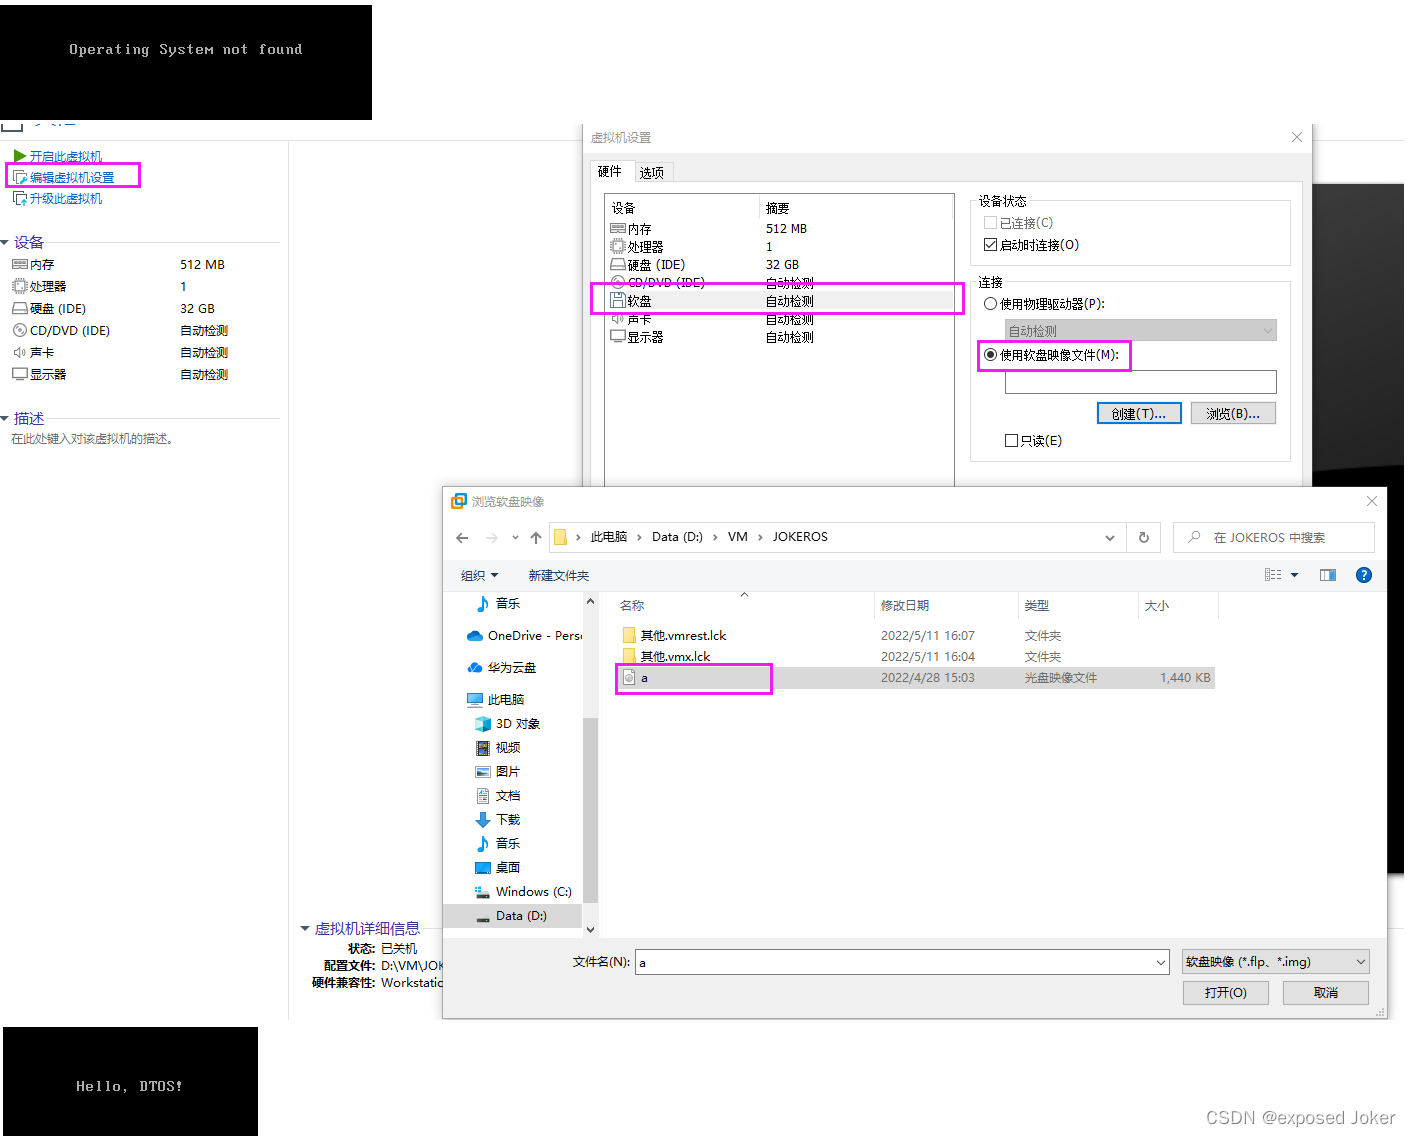Click the floppy image file path field

pyautogui.click(x=1140, y=382)
